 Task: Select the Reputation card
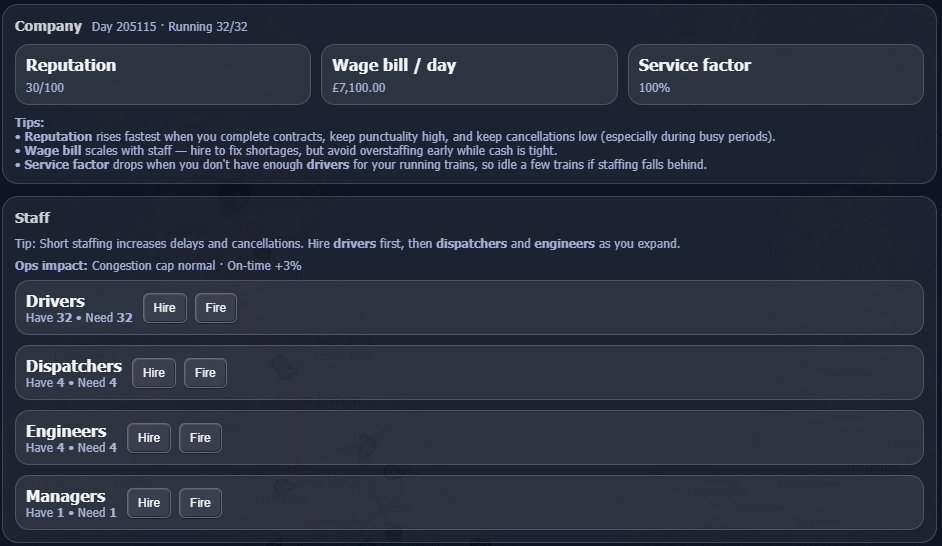pyautogui.click(x=163, y=75)
